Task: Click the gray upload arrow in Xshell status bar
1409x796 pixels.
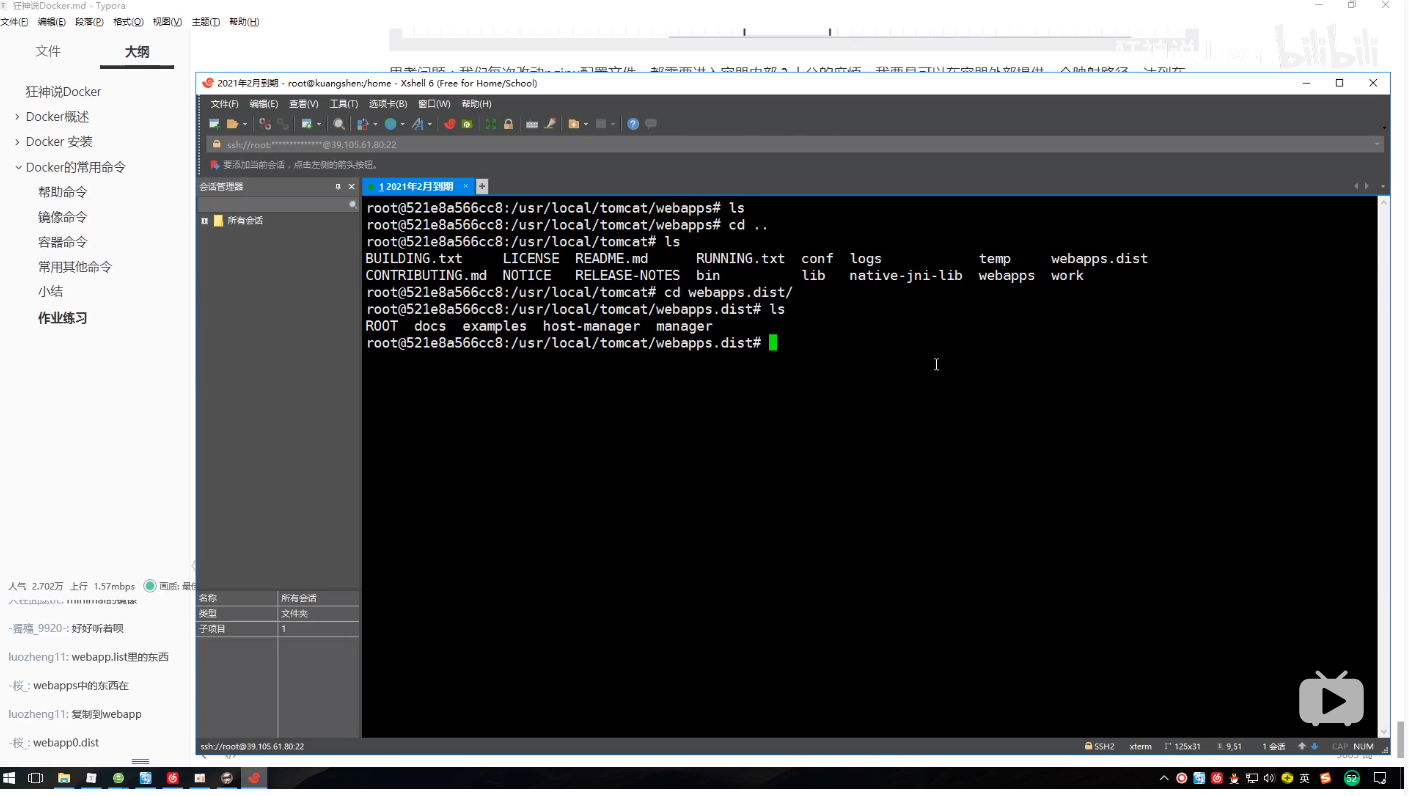Action: pos(1302,746)
